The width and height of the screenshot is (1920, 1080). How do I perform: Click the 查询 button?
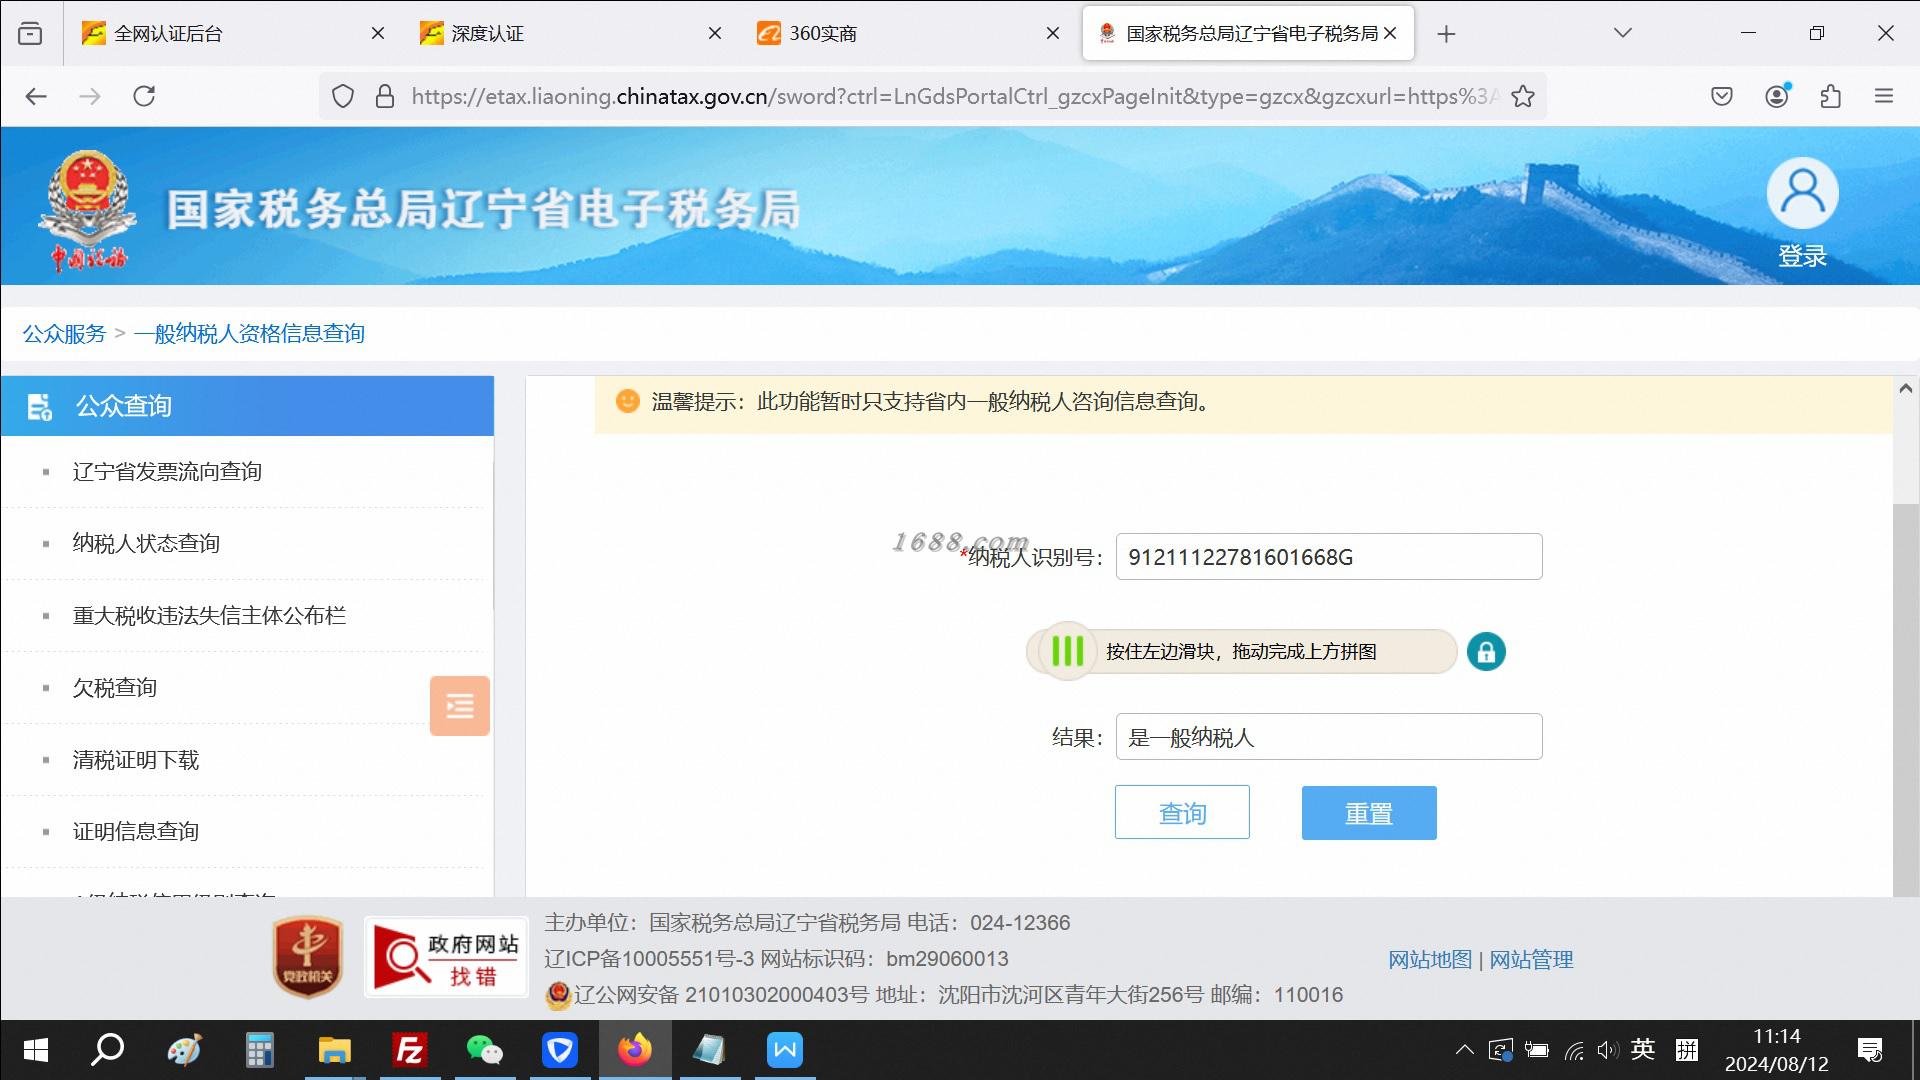coord(1182,812)
